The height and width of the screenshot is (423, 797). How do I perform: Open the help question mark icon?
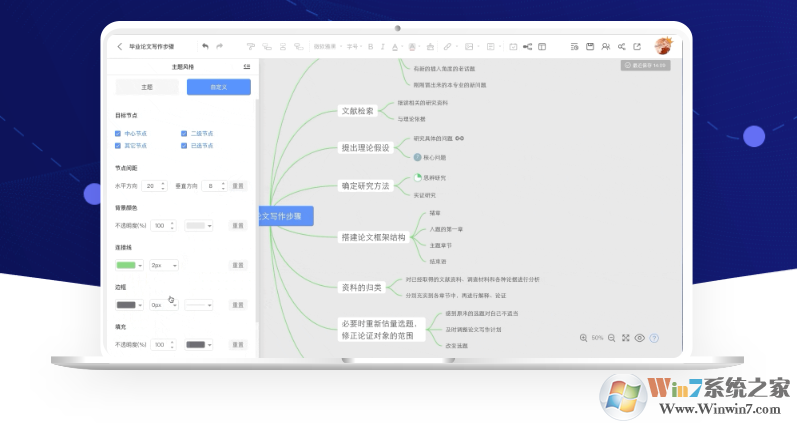pyautogui.click(x=654, y=338)
